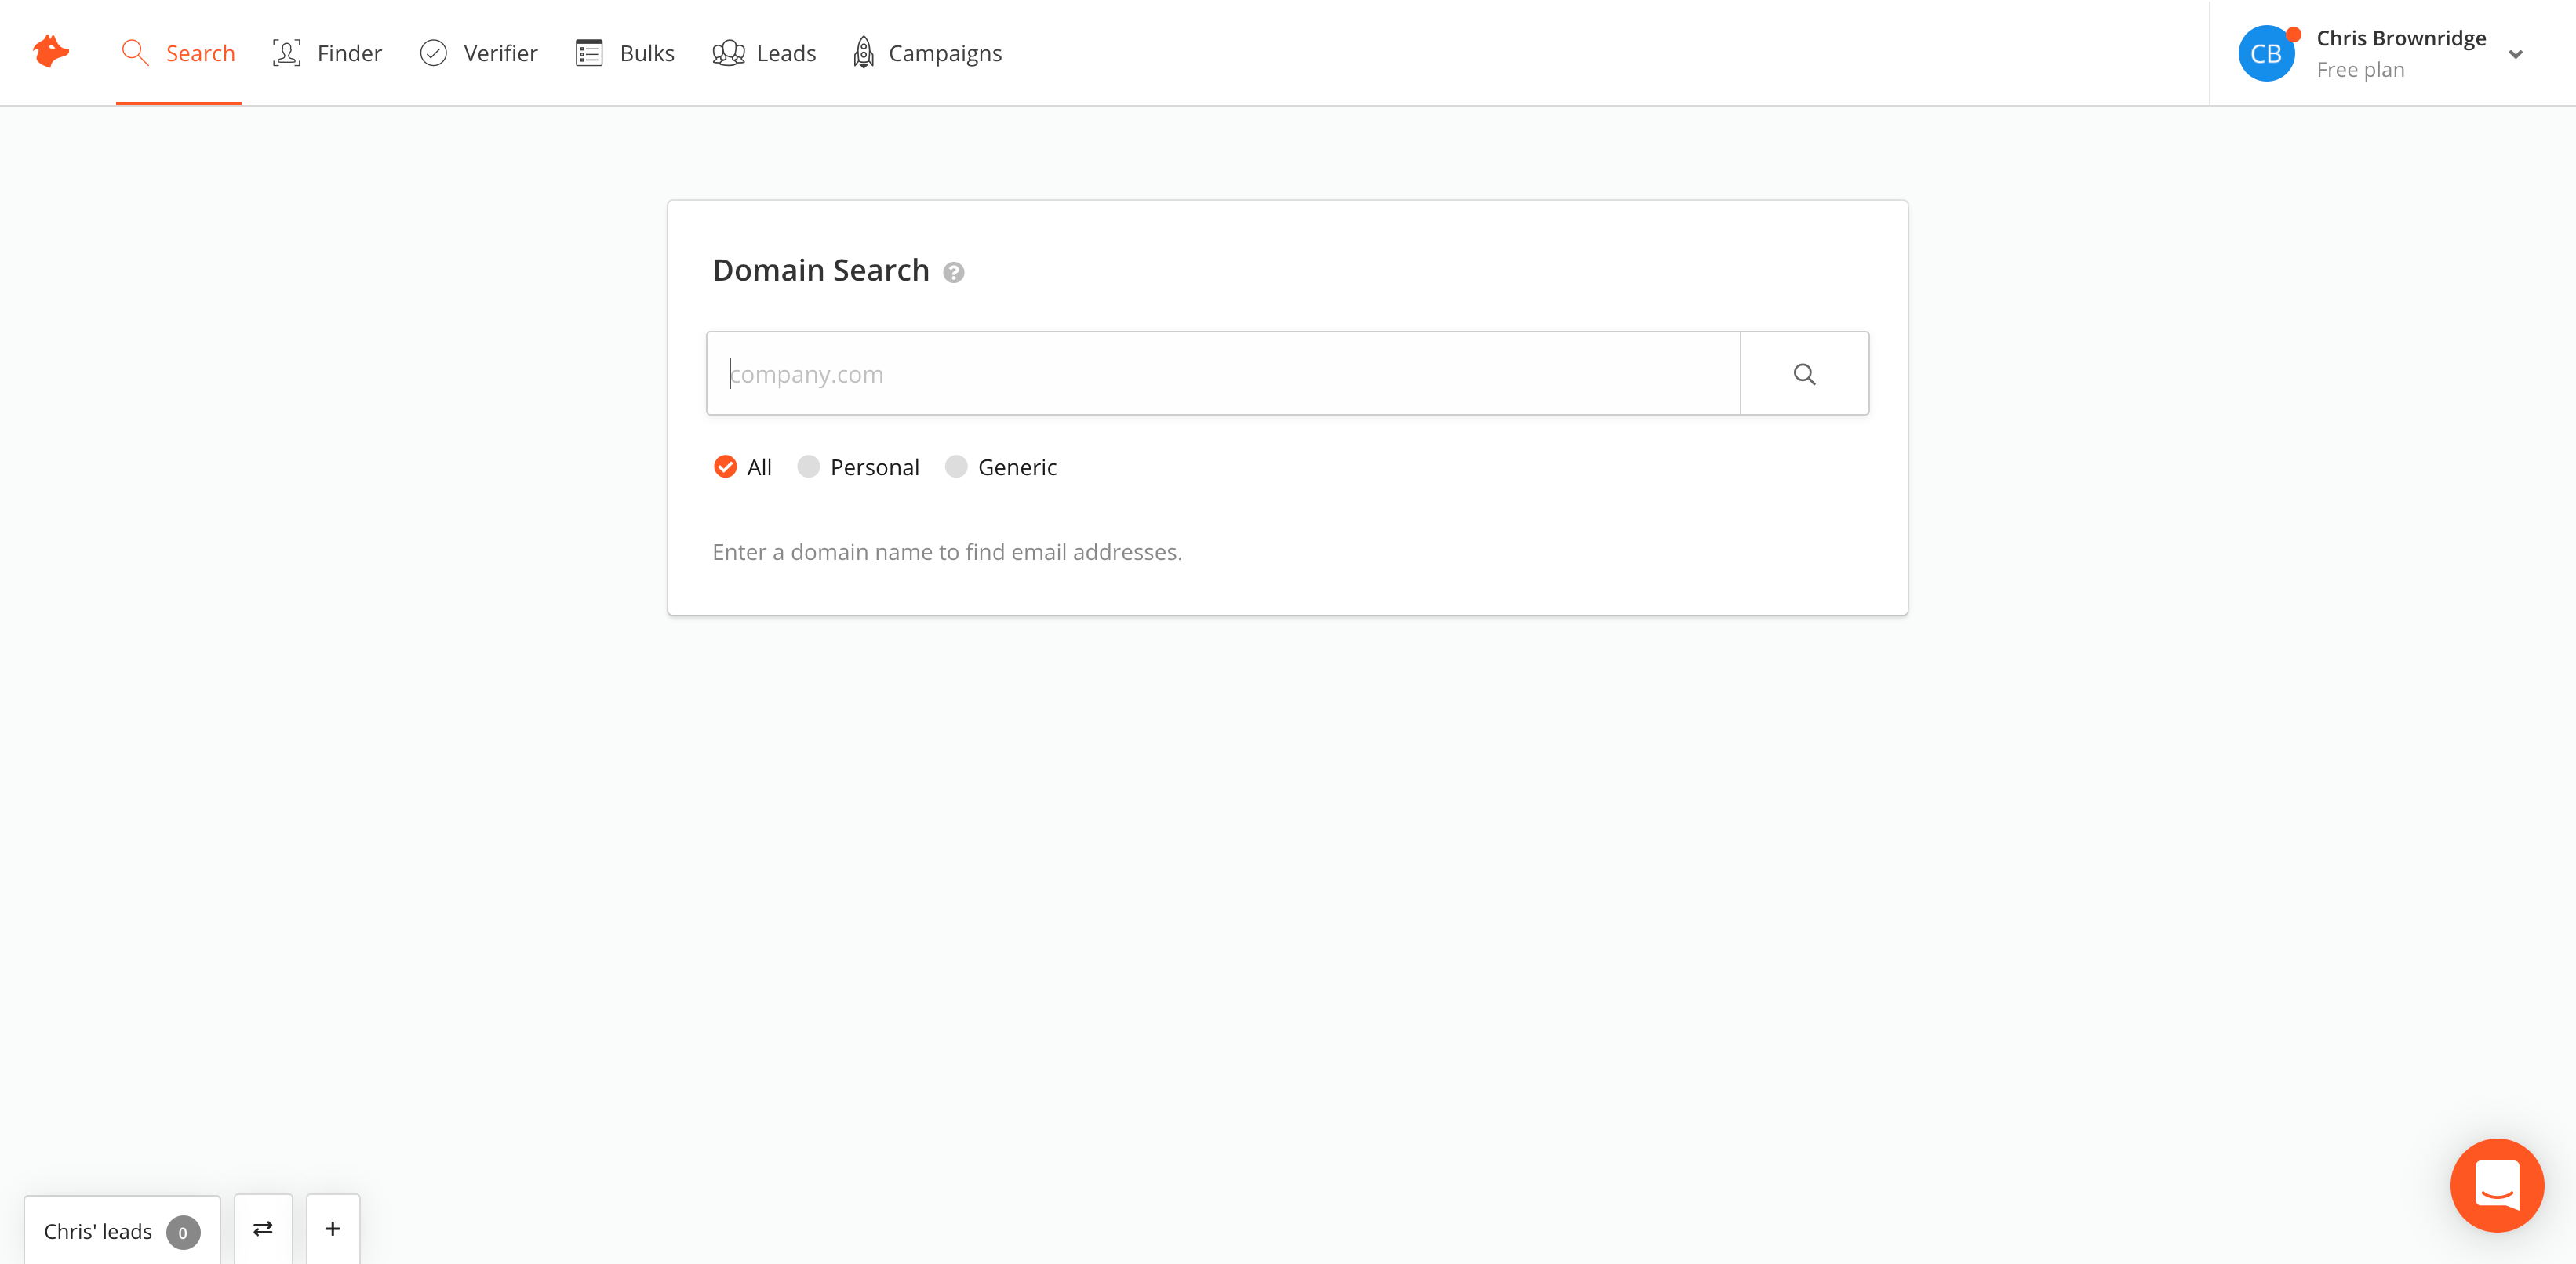The image size is (2576, 1264).
Task: Open the Bulks tab
Action: coord(625,53)
